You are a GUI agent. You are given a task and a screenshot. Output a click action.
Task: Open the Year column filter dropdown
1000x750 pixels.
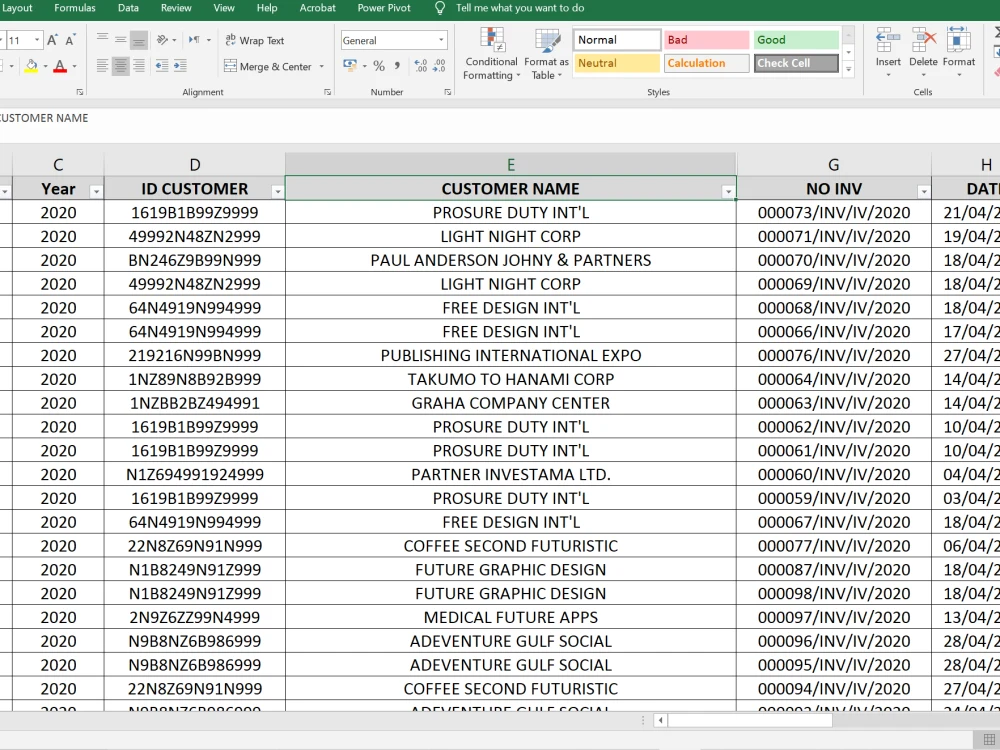coord(96,189)
